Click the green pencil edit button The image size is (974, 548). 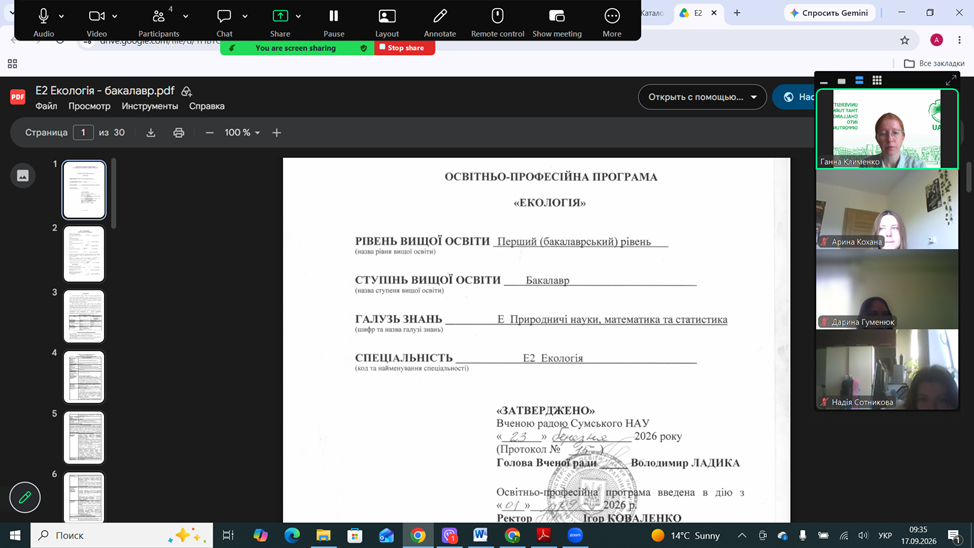click(x=25, y=497)
